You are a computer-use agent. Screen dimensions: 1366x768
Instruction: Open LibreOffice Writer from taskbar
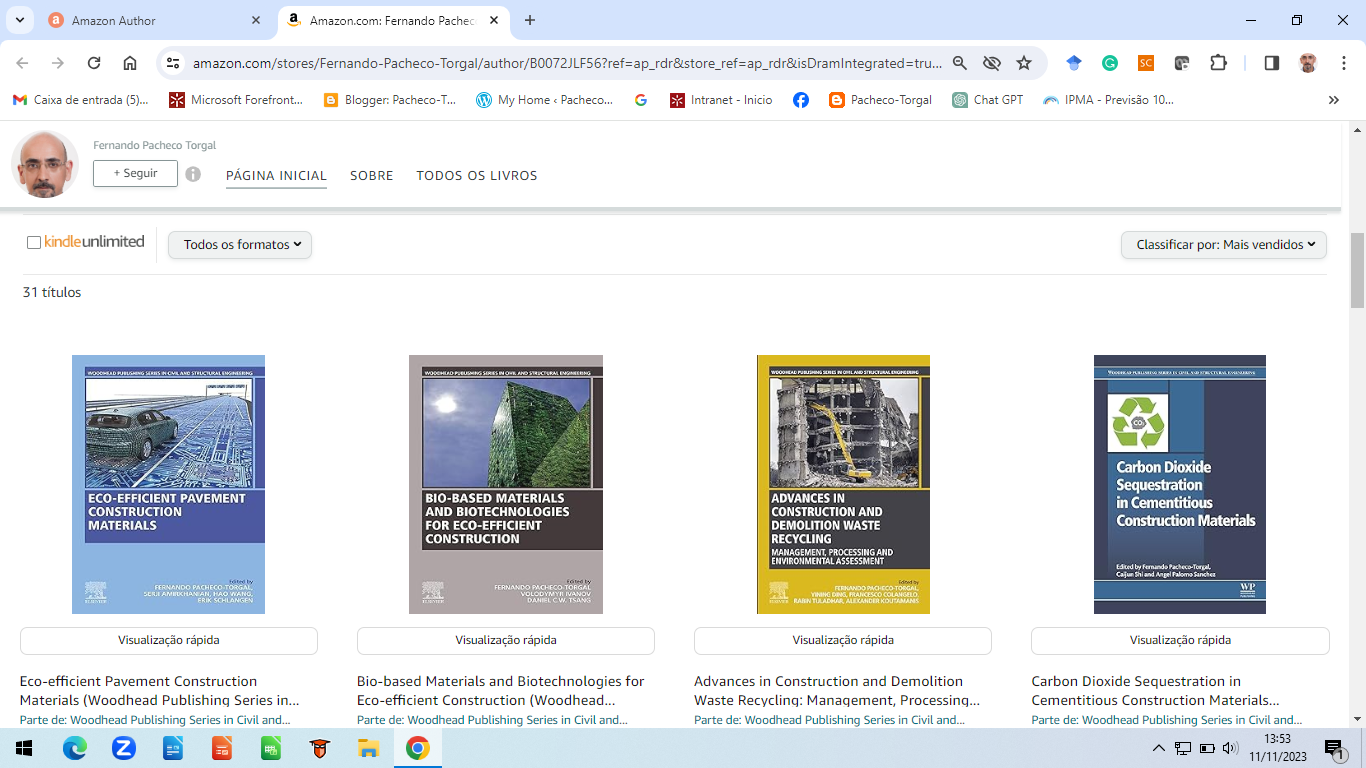173,748
